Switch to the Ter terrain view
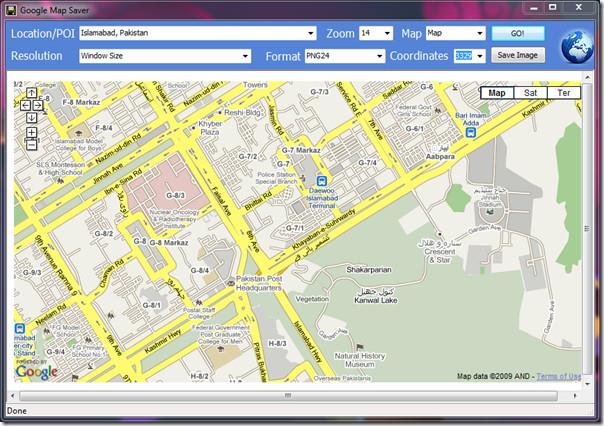 tap(564, 93)
